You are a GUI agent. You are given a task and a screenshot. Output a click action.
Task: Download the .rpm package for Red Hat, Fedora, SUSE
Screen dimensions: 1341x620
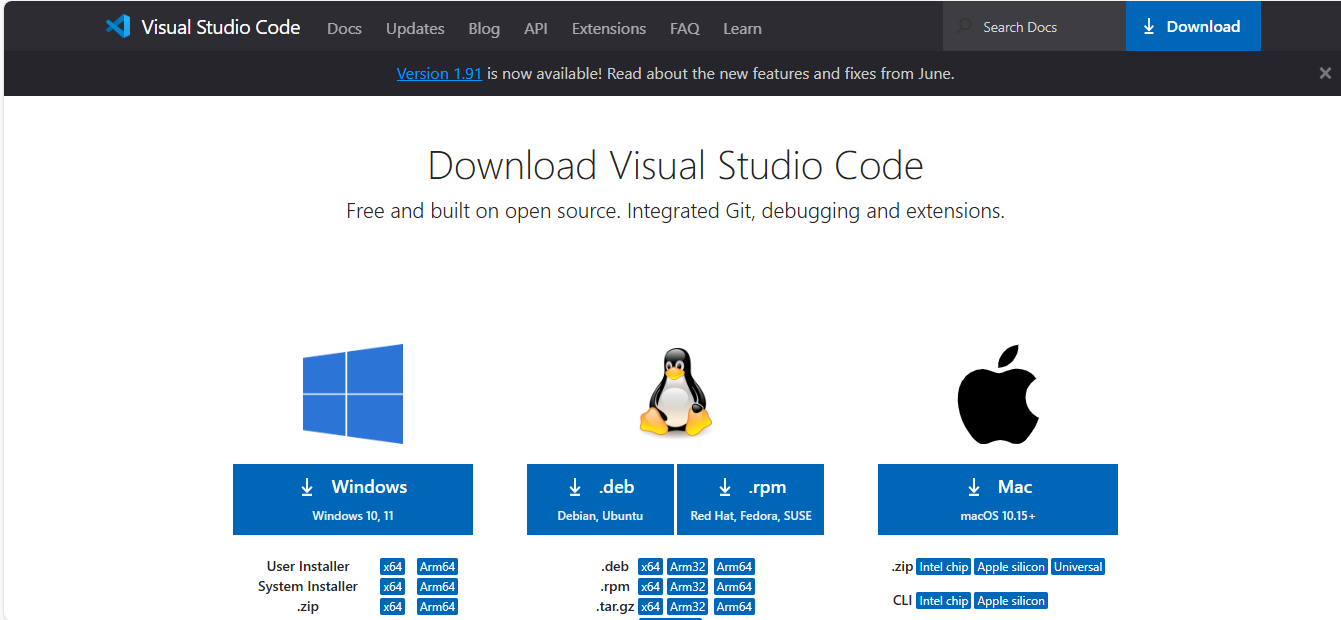click(751, 499)
